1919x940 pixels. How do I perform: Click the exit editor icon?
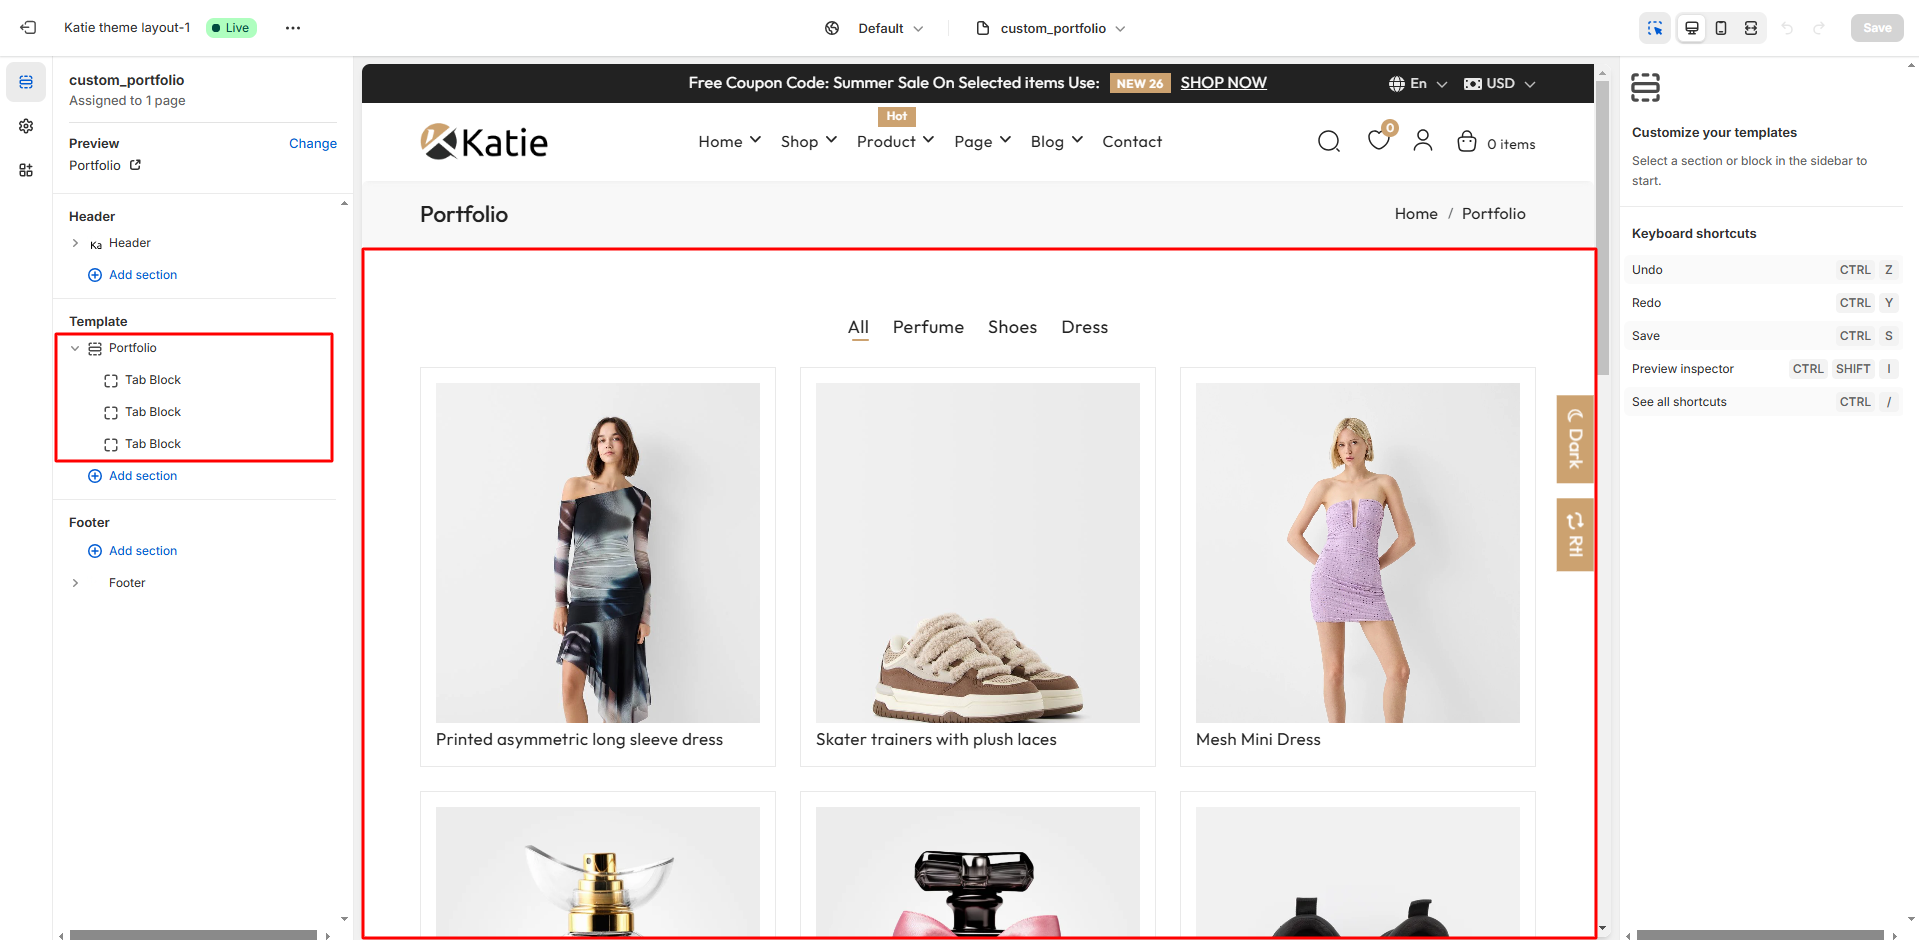pos(28,28)
